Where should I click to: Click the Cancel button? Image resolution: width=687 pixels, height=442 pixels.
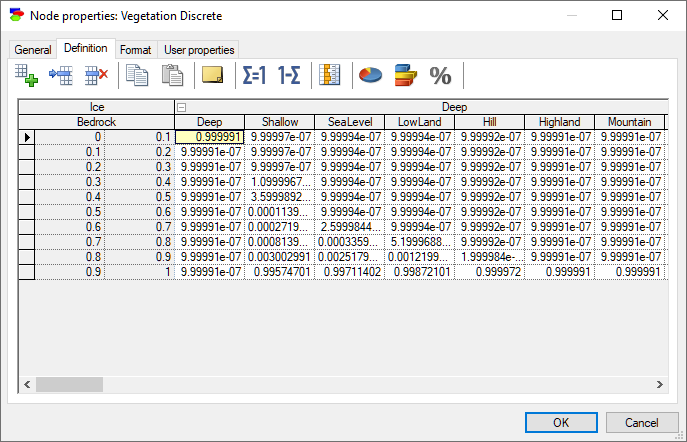point(642,423)
